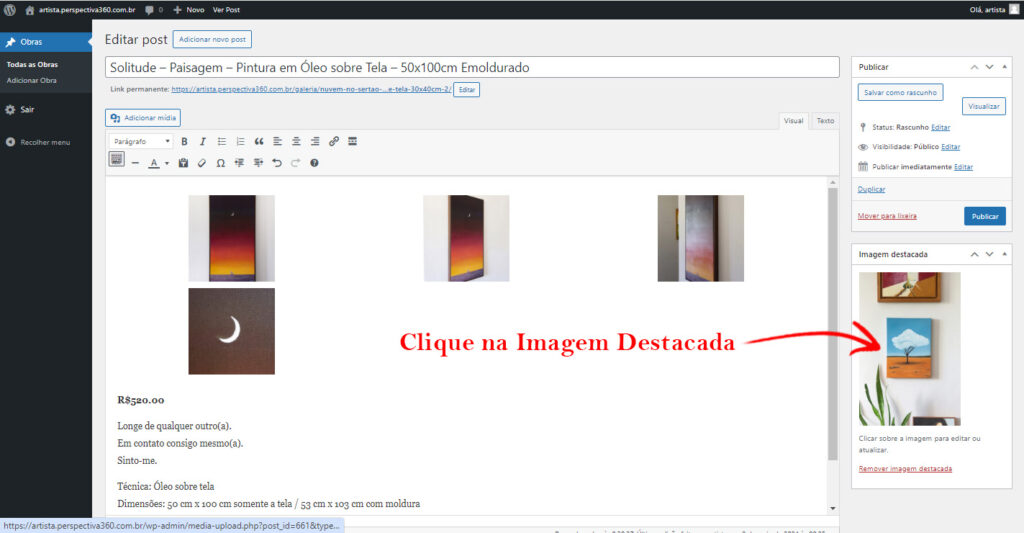Click the Adicionar mídia button
This screenshot has width=1024, height=533.
[x=143, y=118]
